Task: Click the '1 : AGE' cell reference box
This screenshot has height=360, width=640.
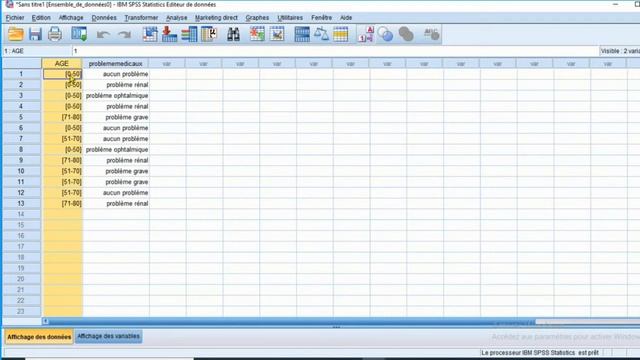Action: [37, 51]
